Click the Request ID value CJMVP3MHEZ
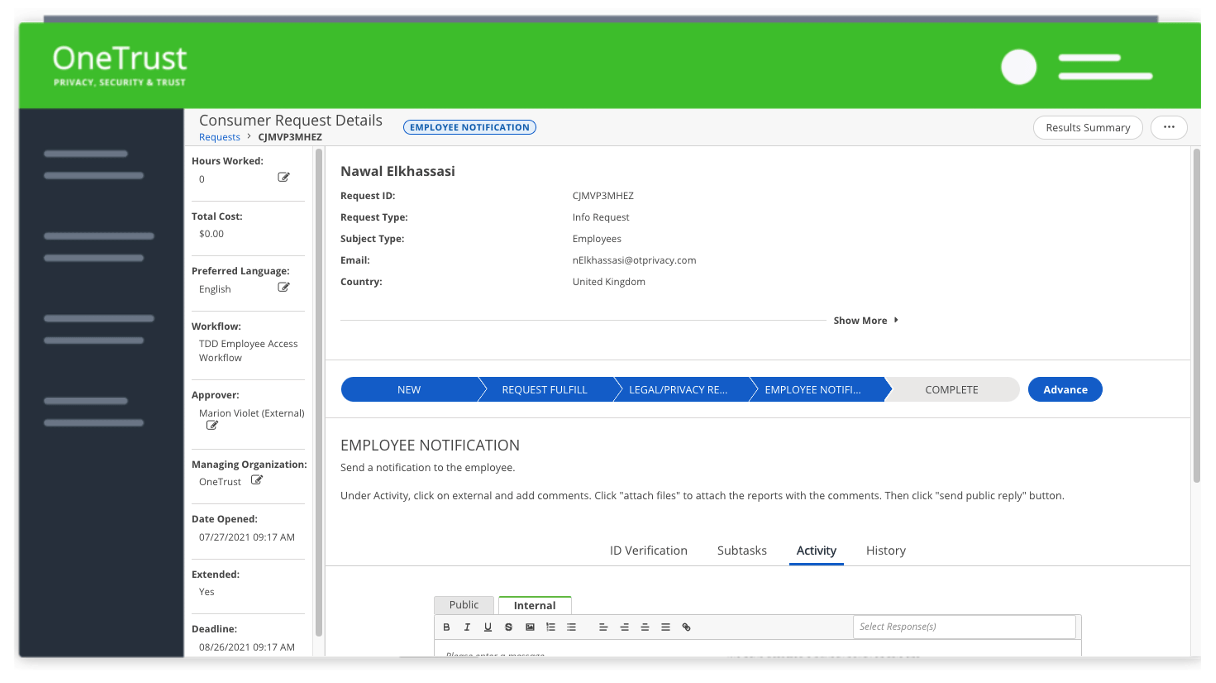1216x683 pixels. click(603, 196)
